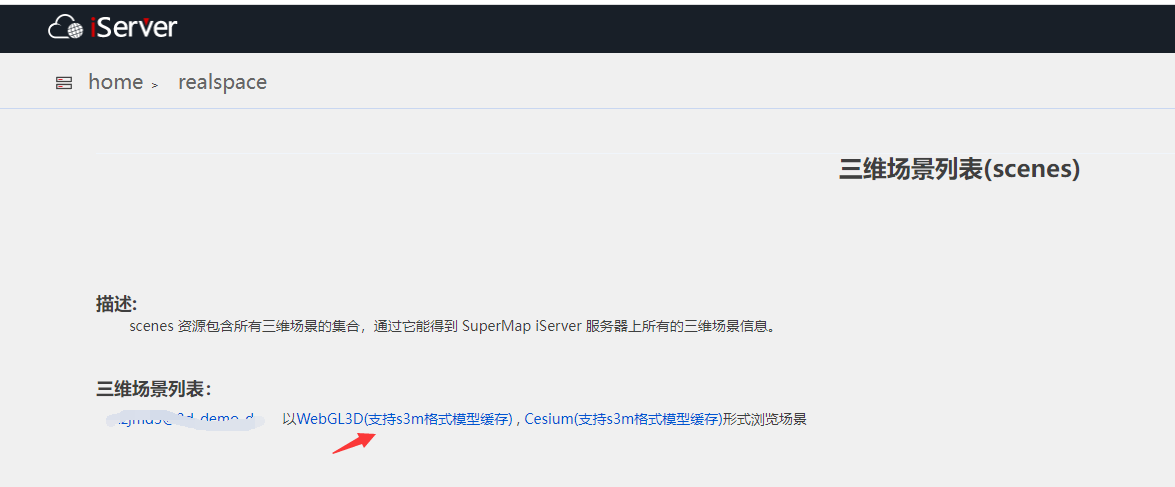Image resolution: width=1175 pixels, height=487 pixels.
Task: Click the 三维场景列表(scenes) heading
Action: click(x=959, y=169)
